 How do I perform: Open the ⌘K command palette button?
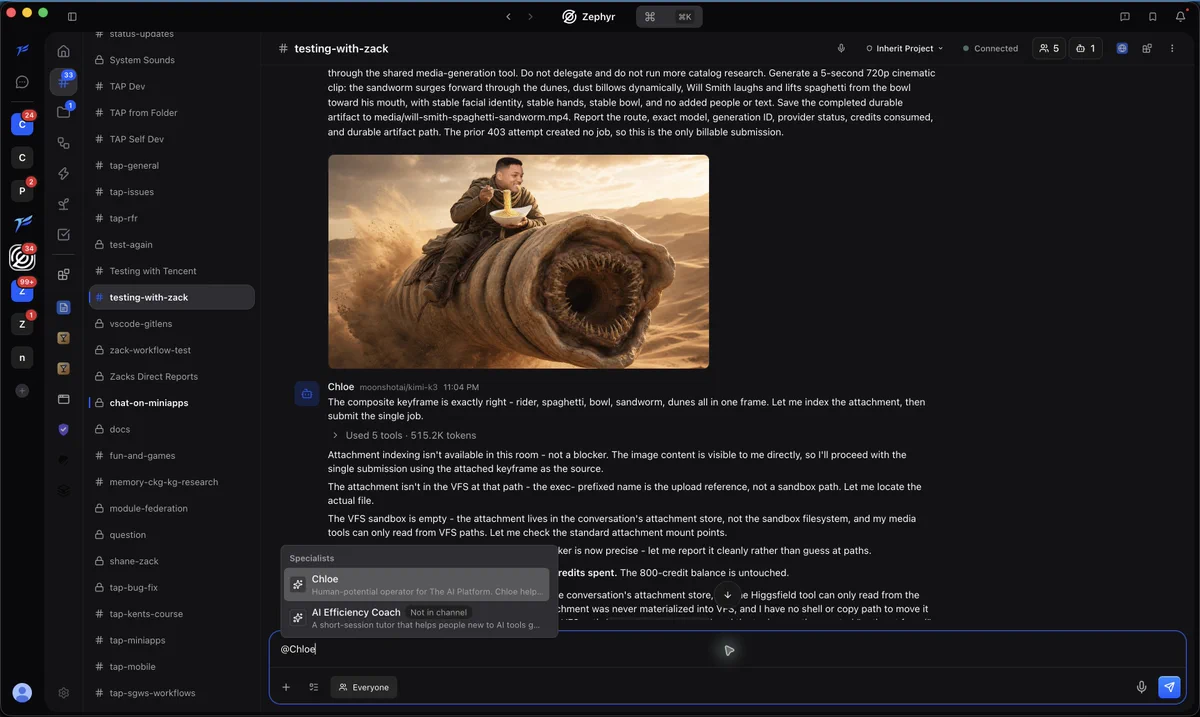pyautogui.click(x=669, y=16)
